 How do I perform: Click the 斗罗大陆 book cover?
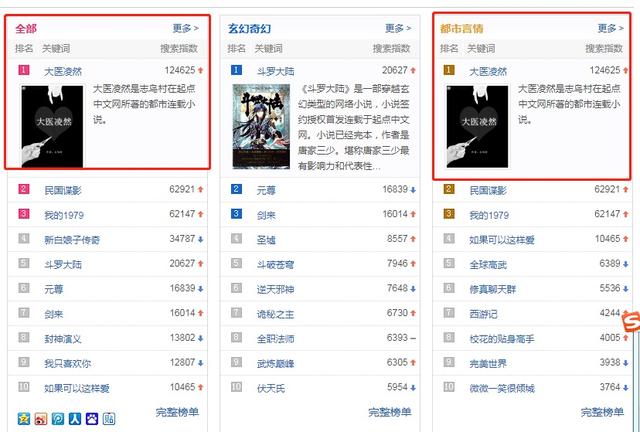tap(261, 127)
